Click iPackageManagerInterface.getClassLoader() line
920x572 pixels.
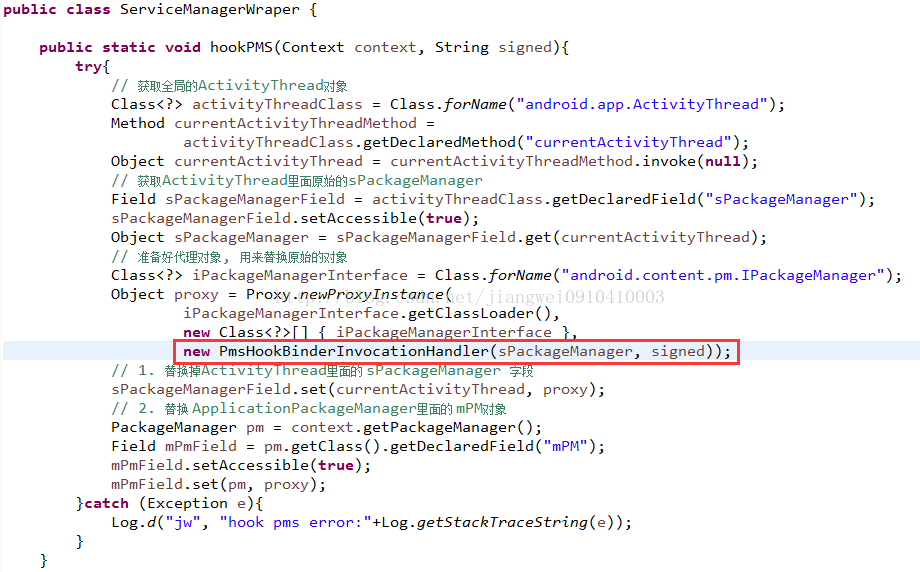coord(371,313)
